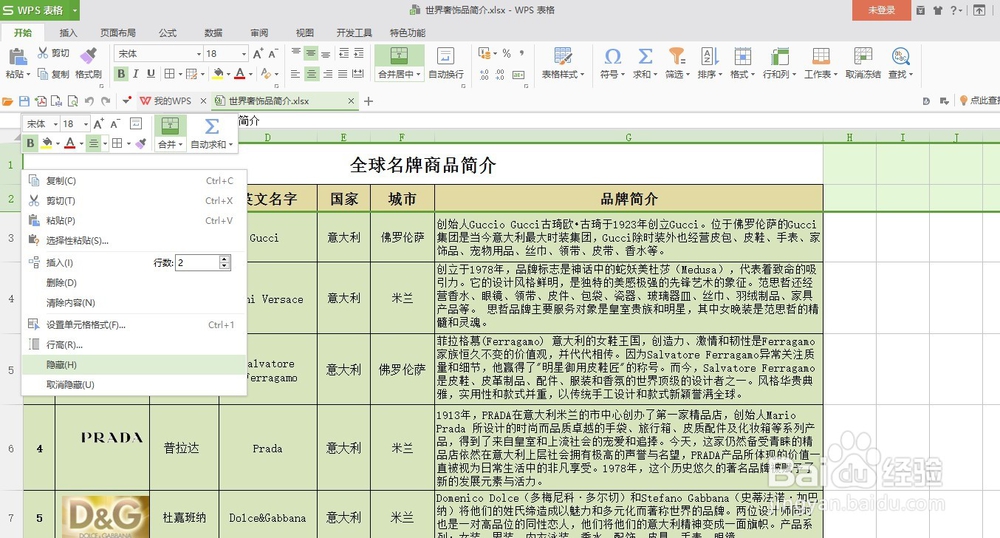Click the mini toolbar format painter brush
This screenshot has height=538, width=1000.
coord(141,143)
